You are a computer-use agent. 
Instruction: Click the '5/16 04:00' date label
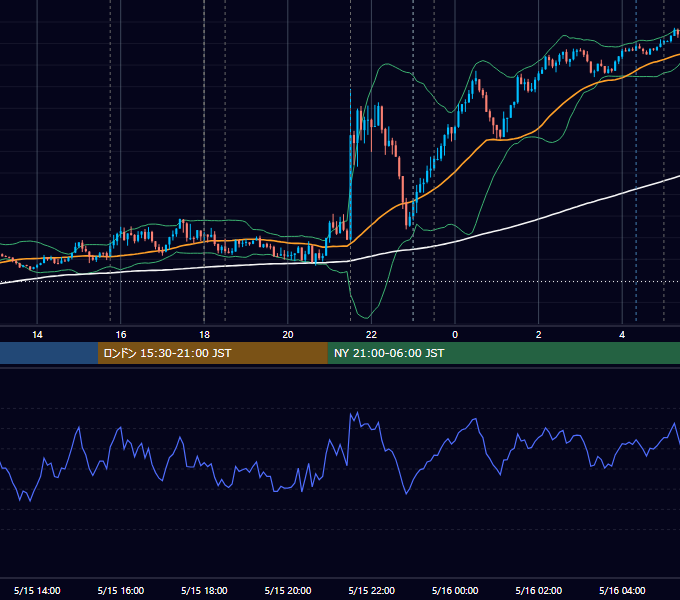(622, 590)
